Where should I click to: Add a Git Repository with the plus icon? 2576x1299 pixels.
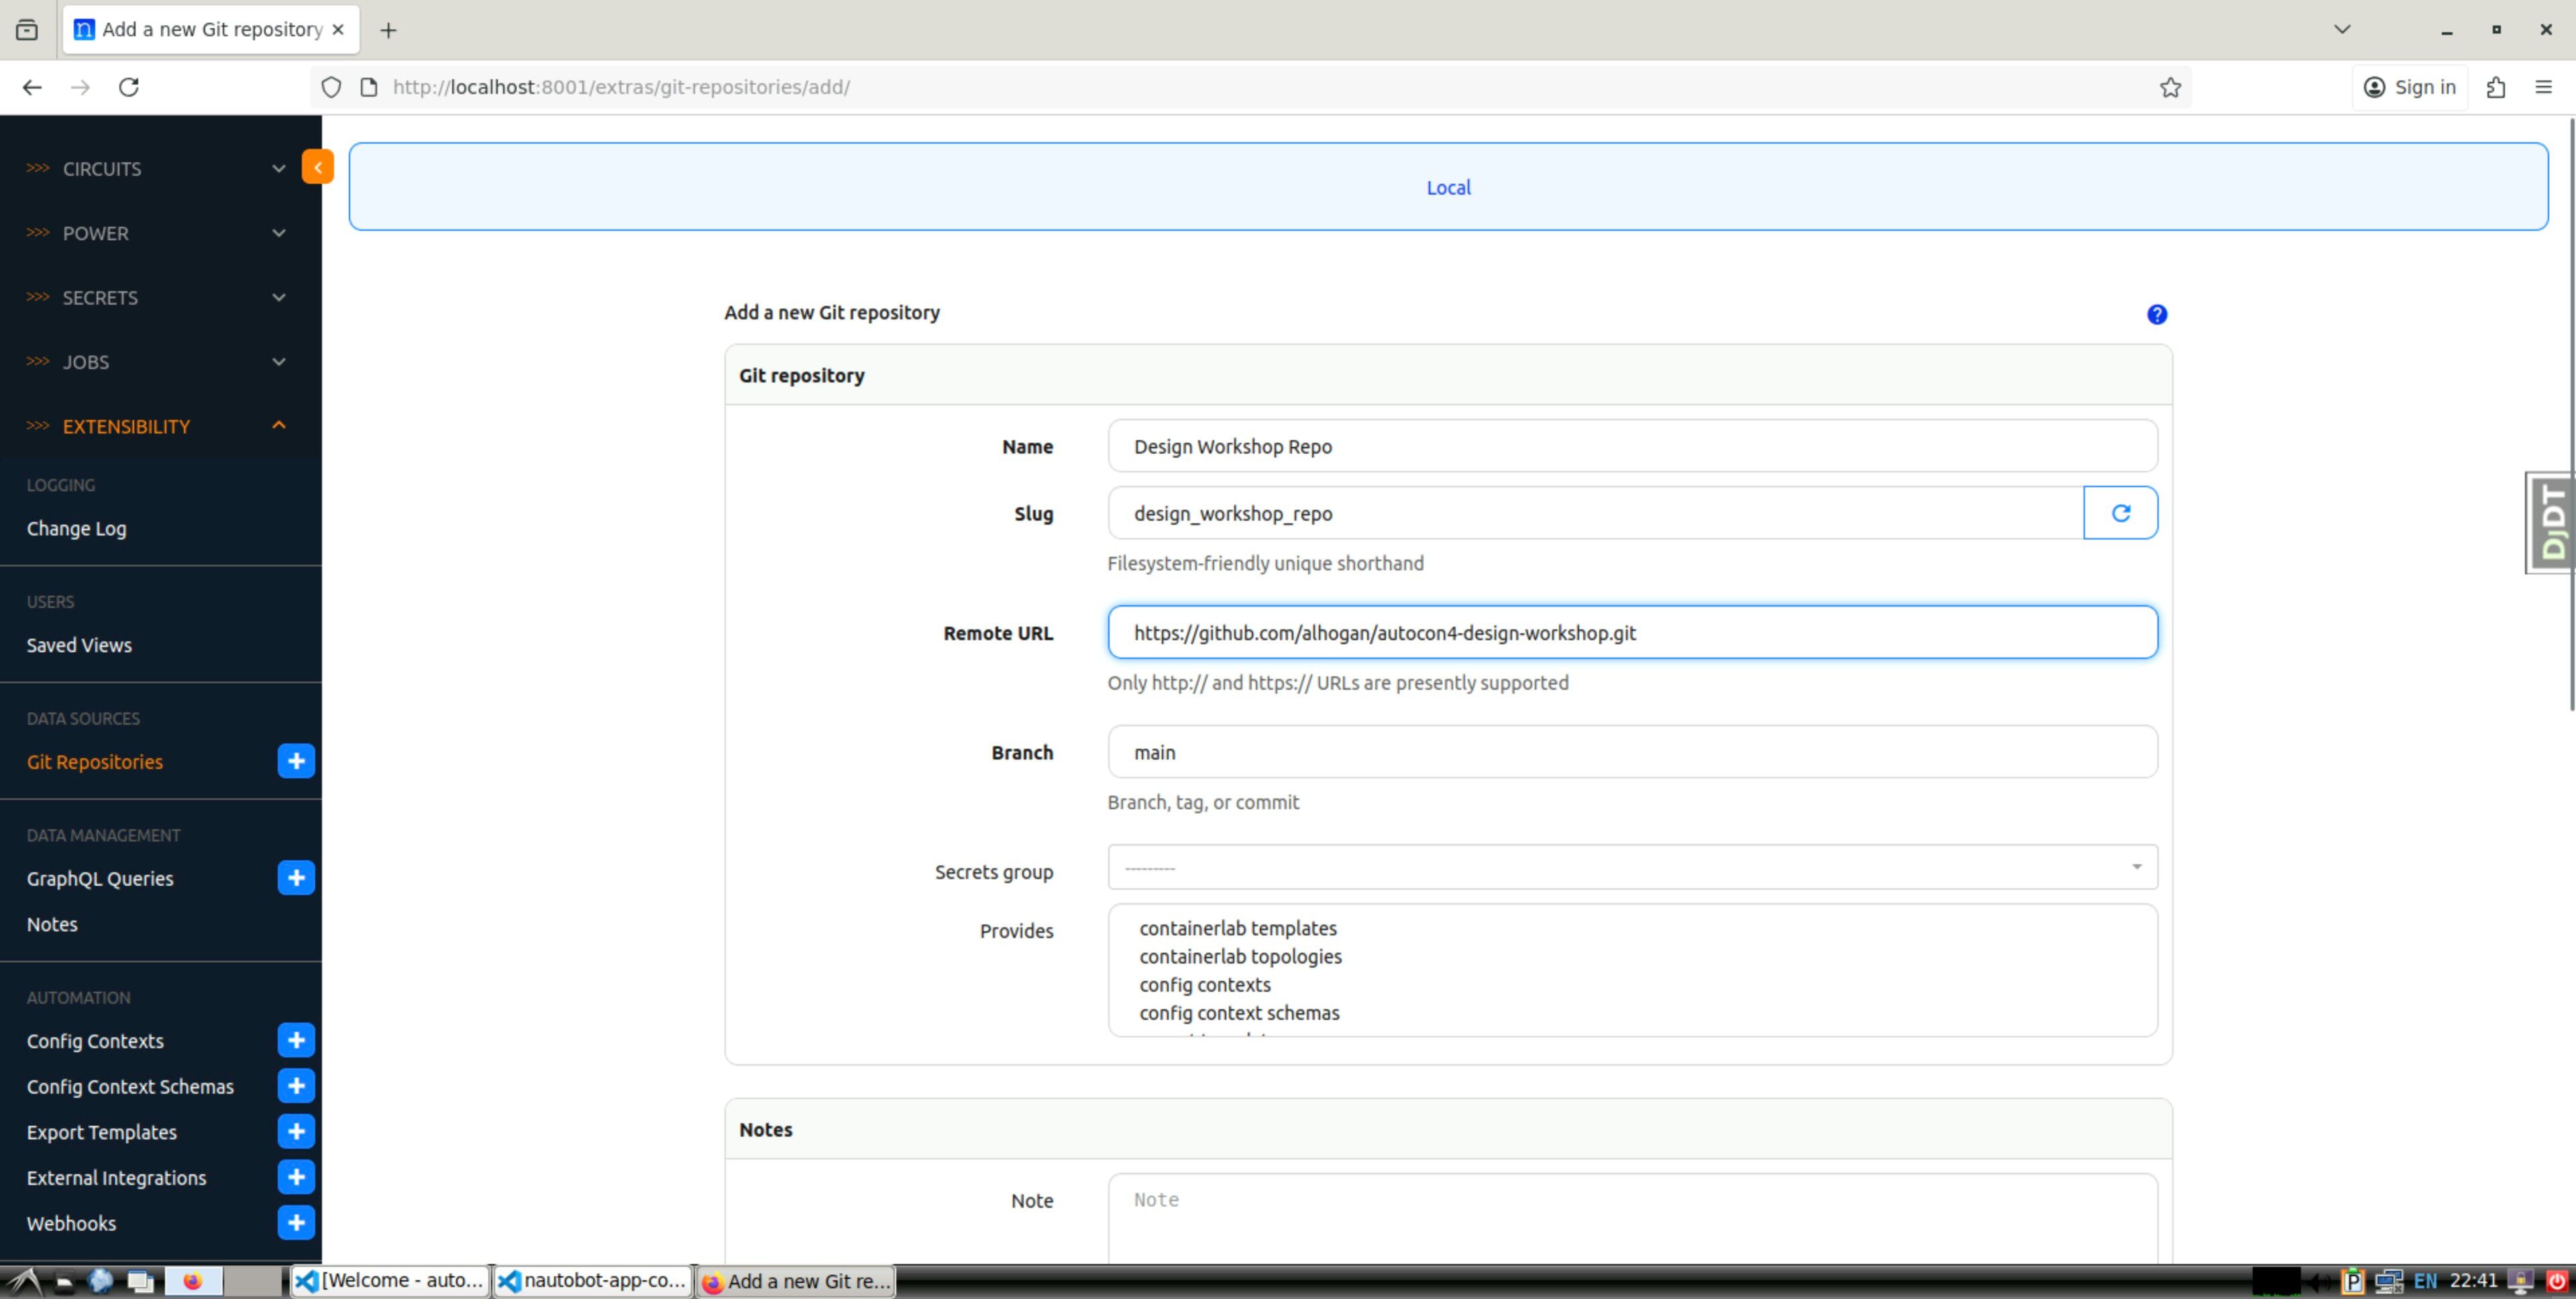(x=296, y=761)
